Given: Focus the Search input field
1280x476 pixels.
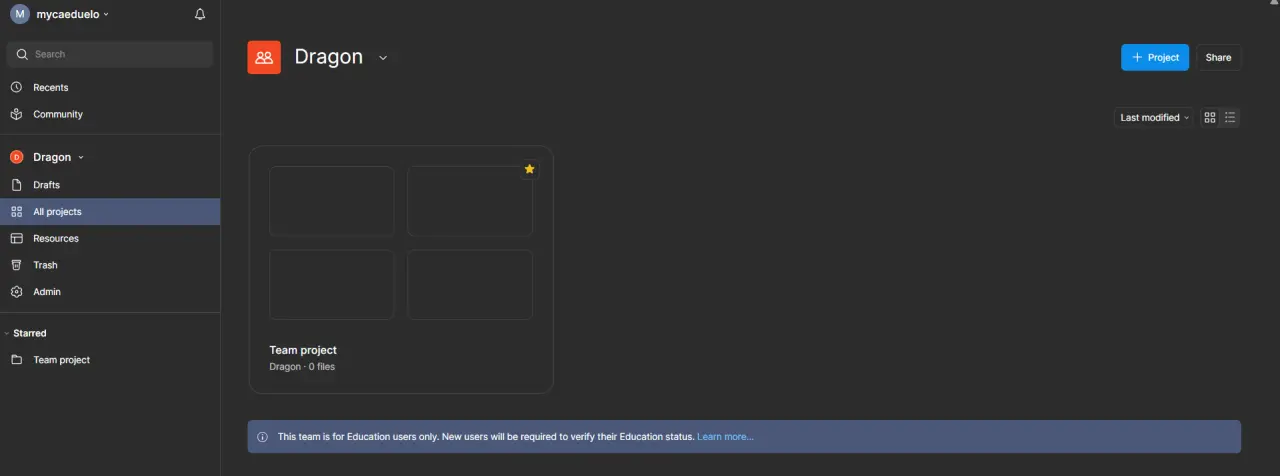Looking at the screenshot, I should [110, 54].
